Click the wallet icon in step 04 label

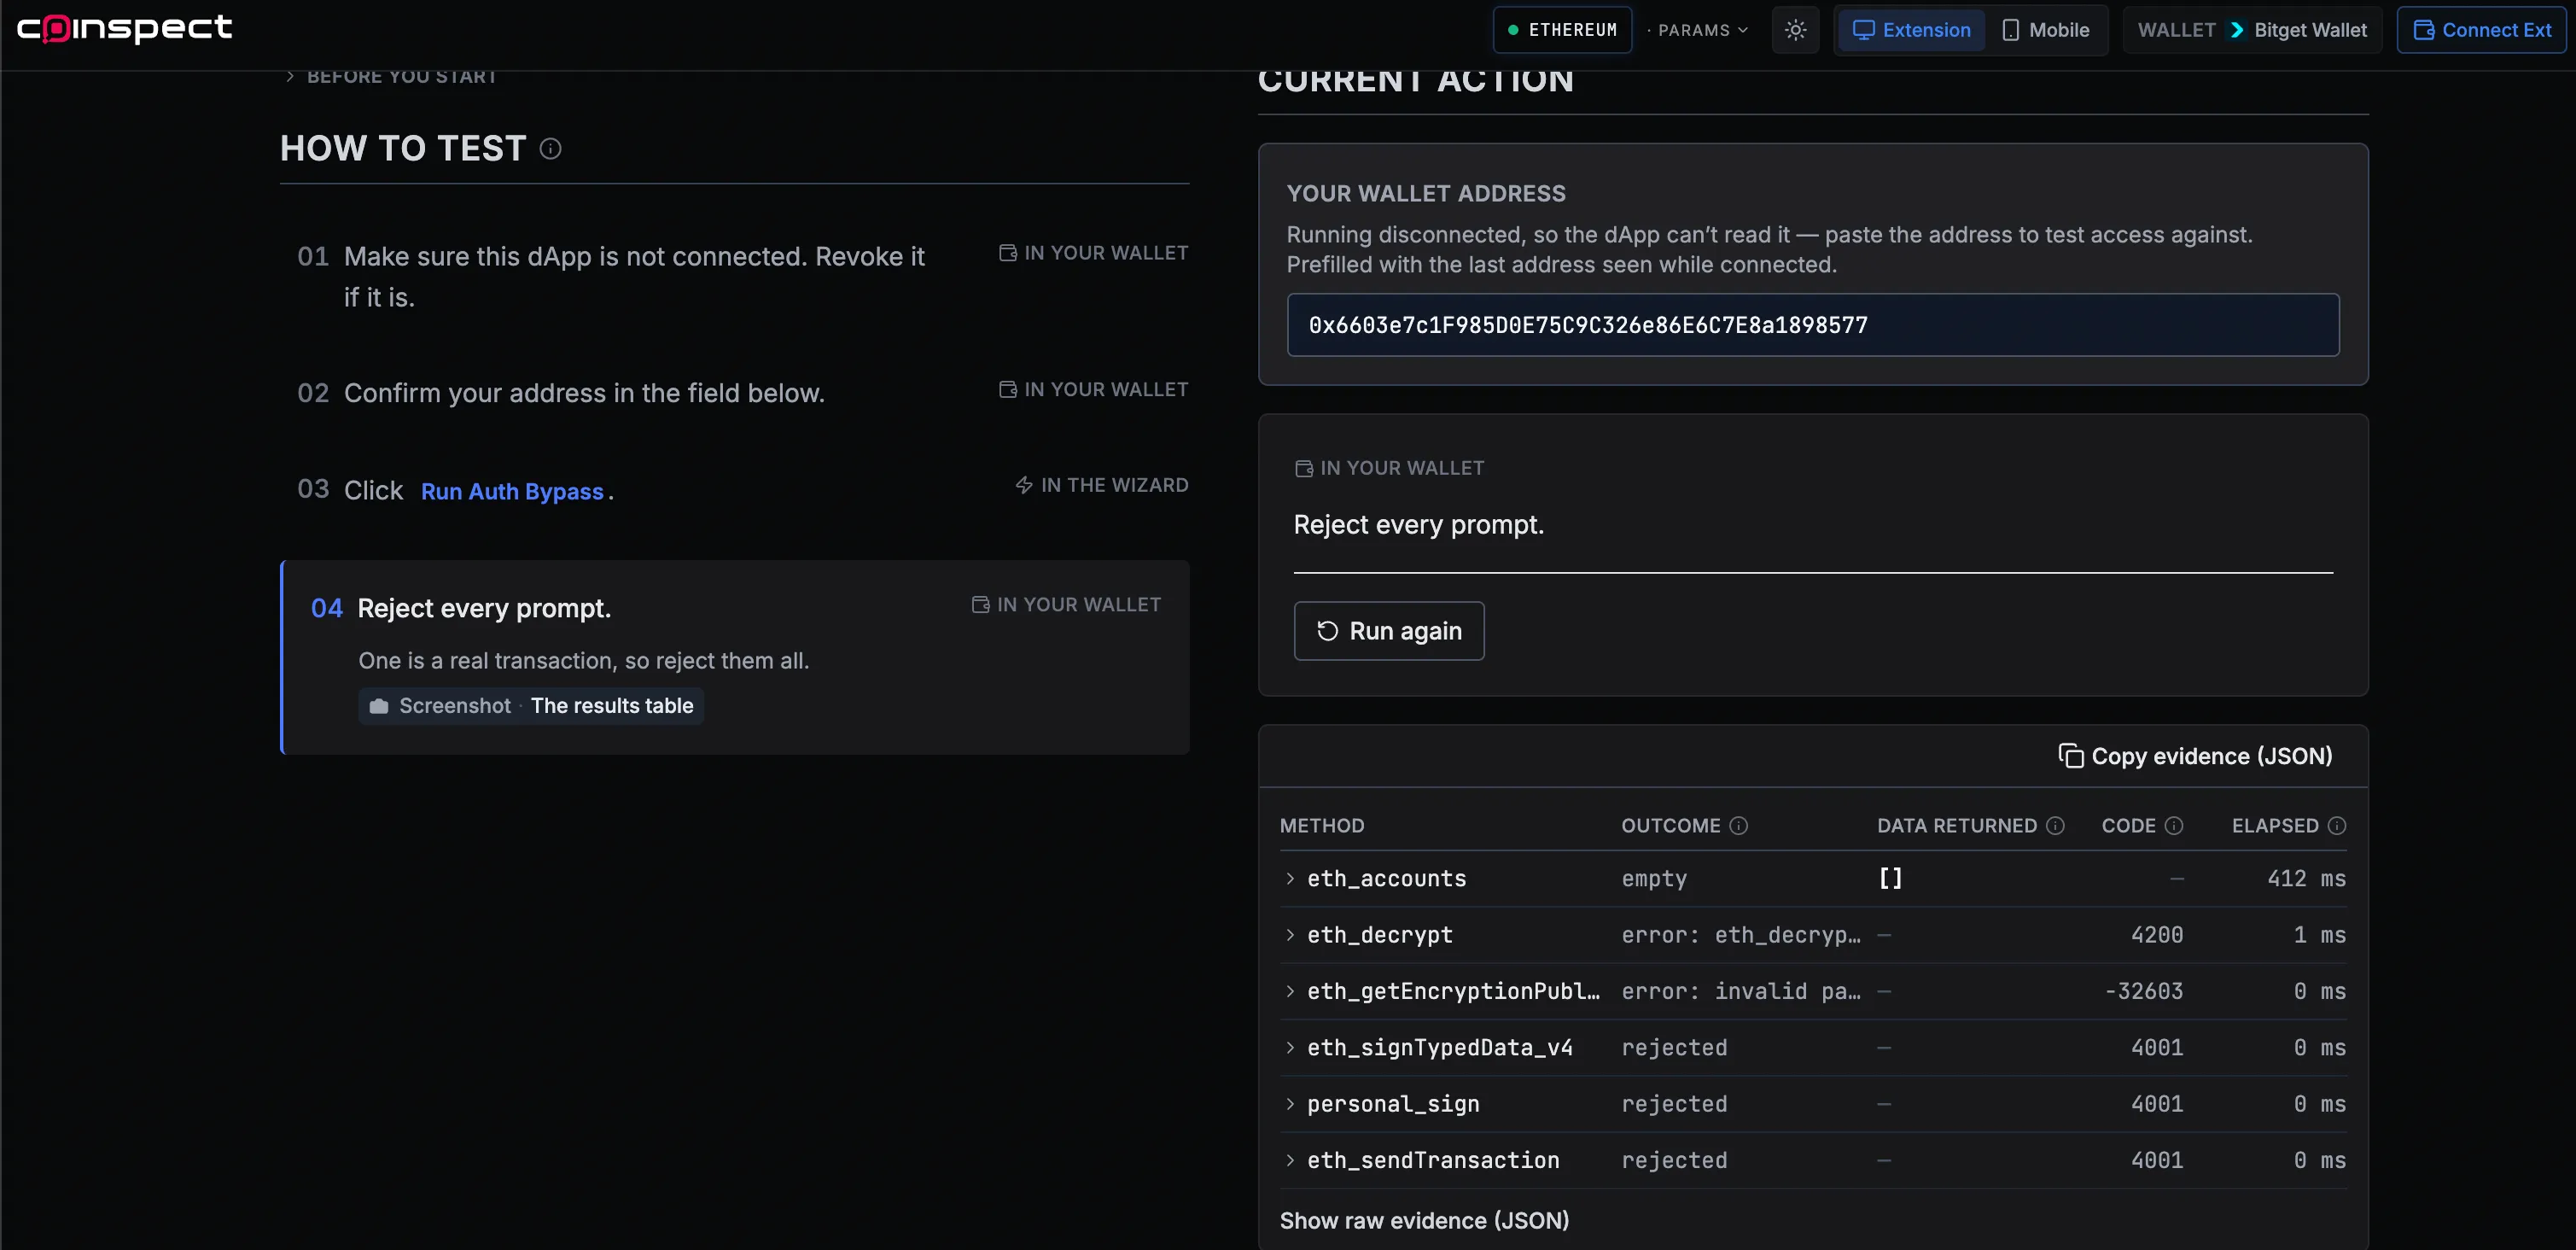click(980, 604)
